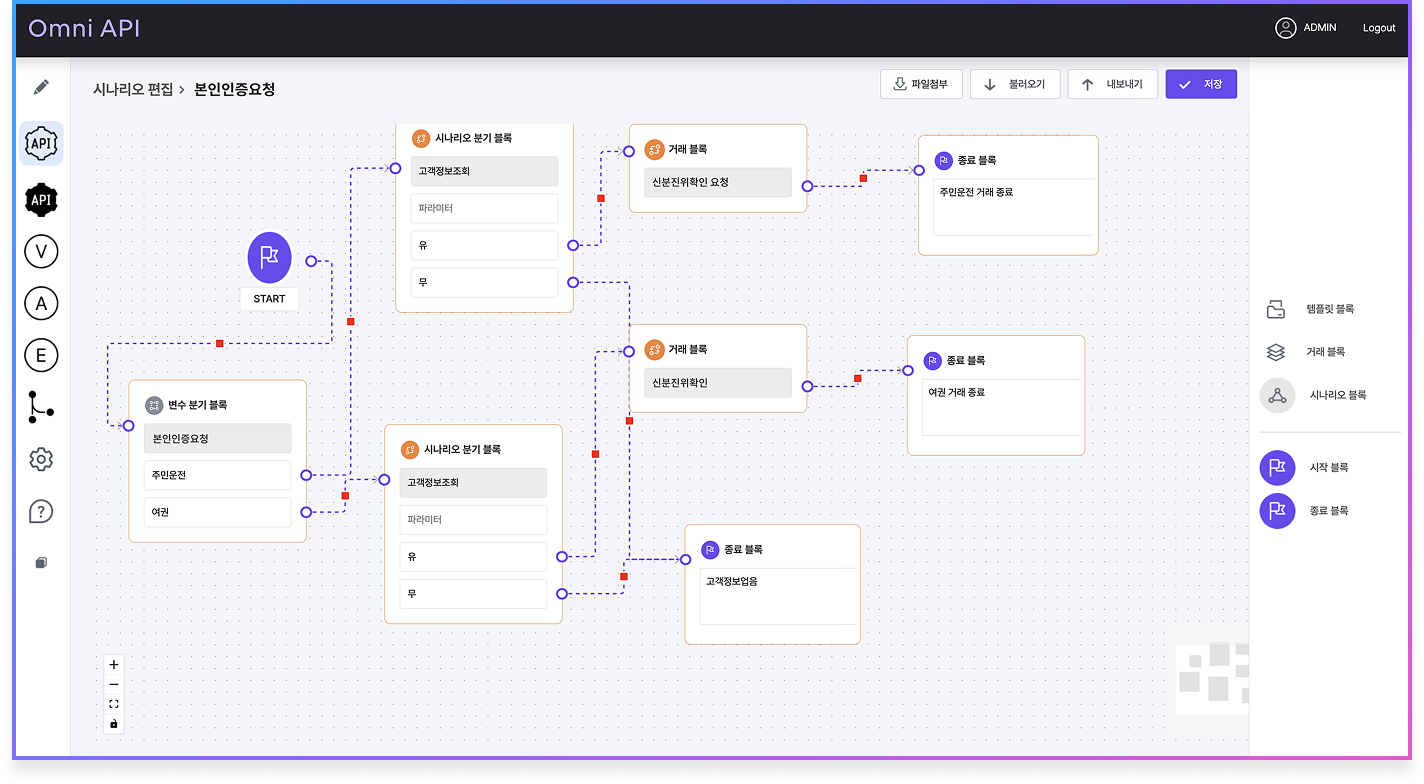Screen dimensions: 1424x784
Task: Click the ADMIN user avatar icon
Action: 1286,28
